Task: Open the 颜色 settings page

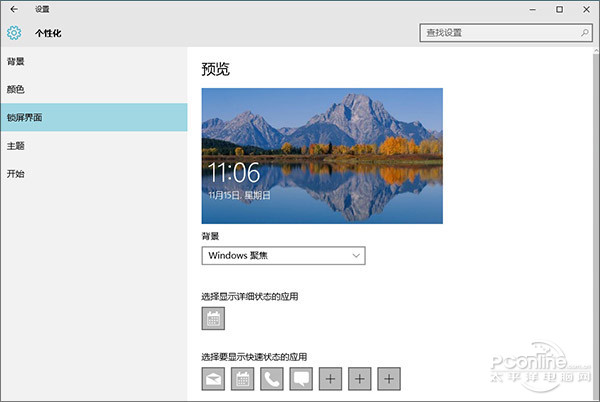Action: (94, 89)
